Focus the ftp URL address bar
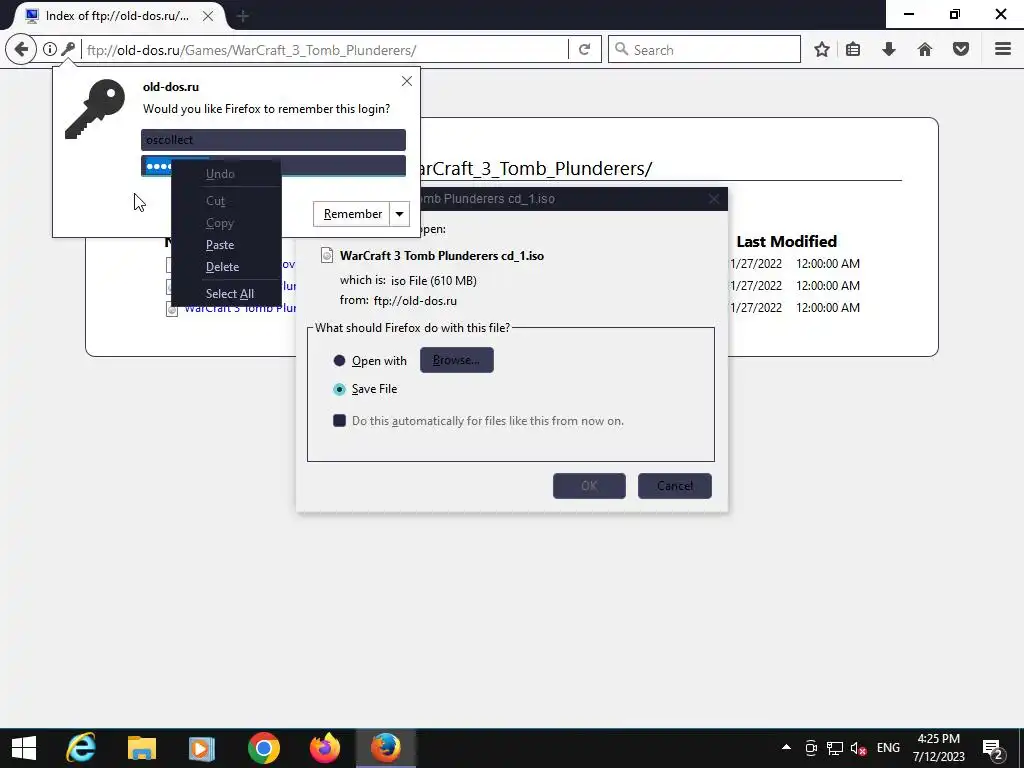 (x=324, y=50)
